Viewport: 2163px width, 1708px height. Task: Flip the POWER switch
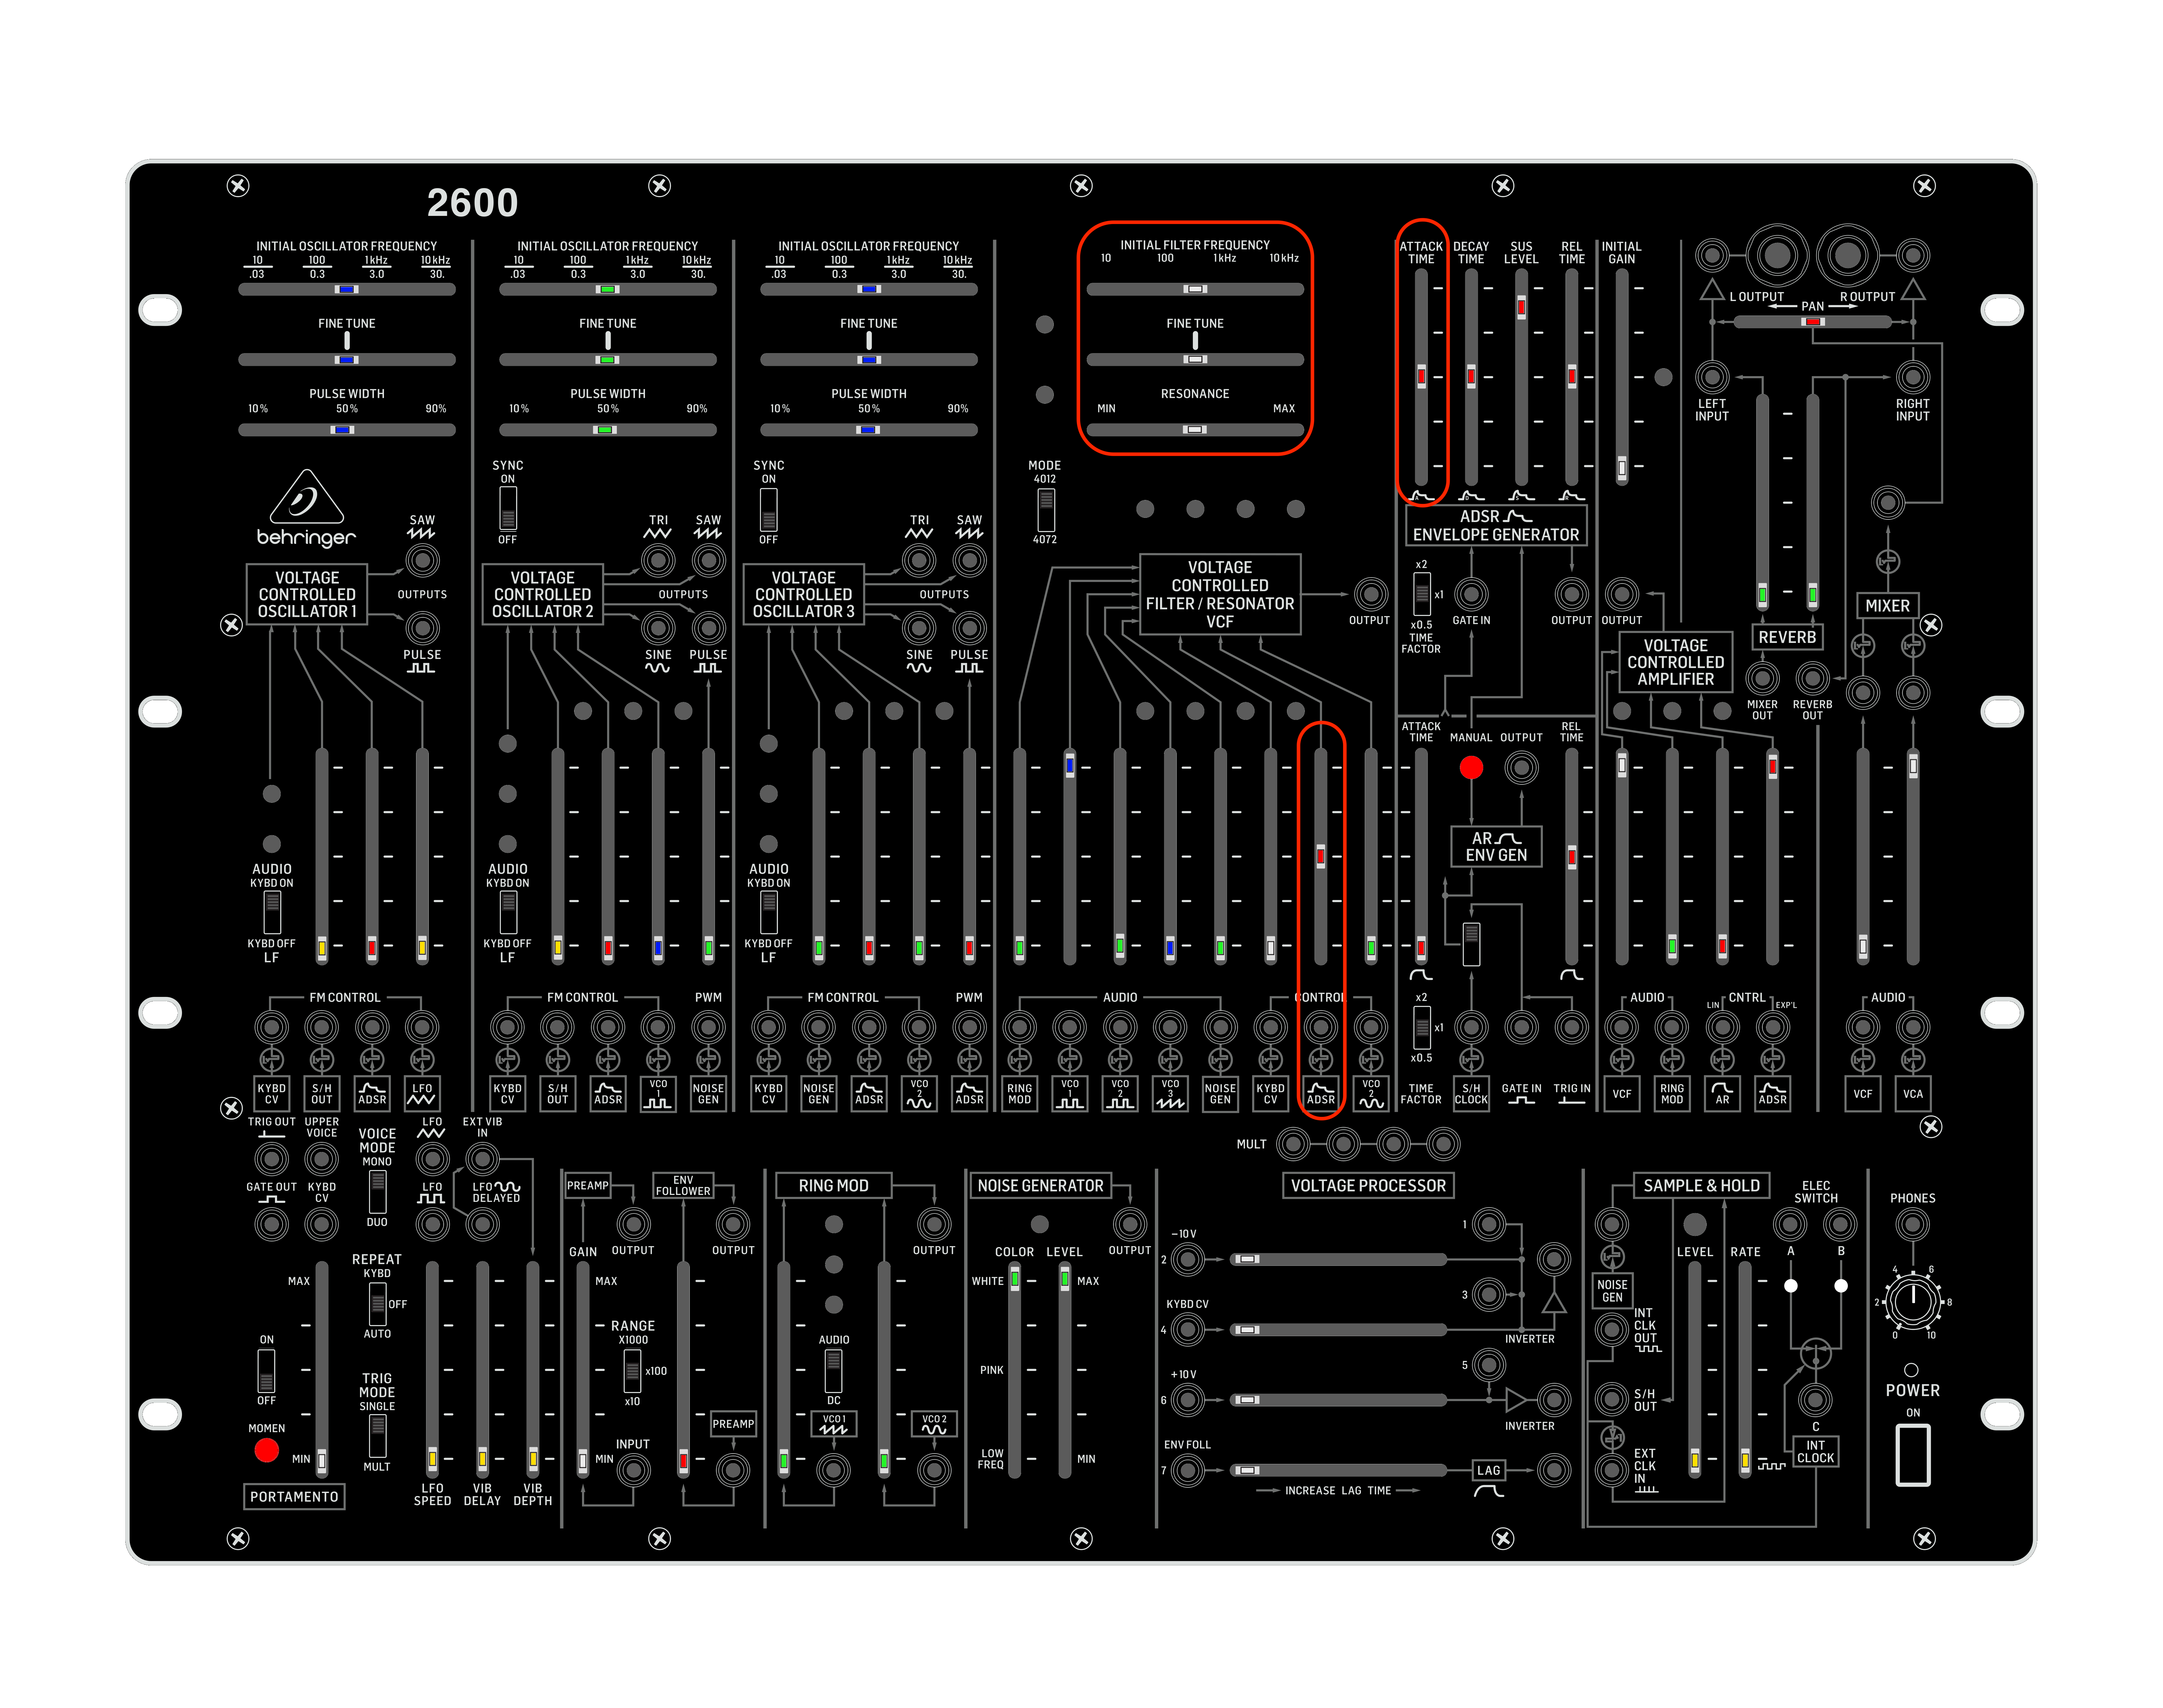pyautogui.click(x=1913, y=1455)
